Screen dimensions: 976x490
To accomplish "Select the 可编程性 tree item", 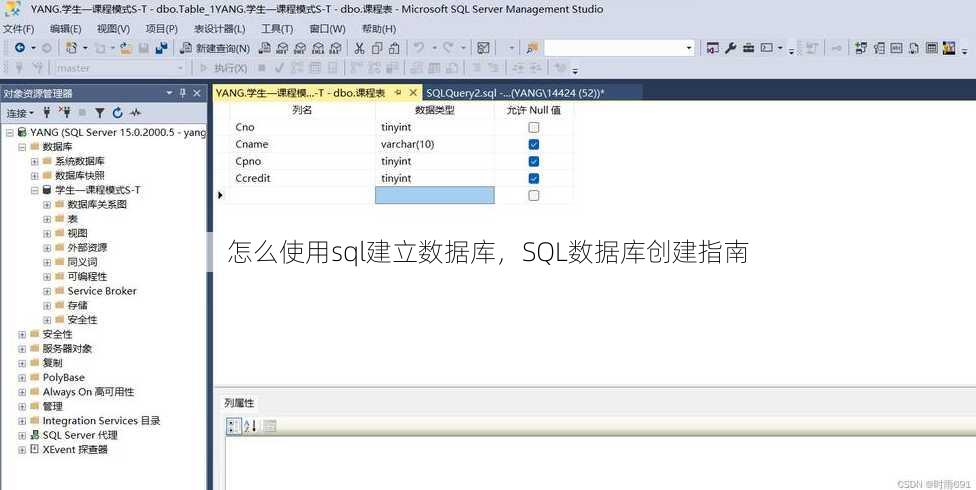I will click(x=87, y=276).
